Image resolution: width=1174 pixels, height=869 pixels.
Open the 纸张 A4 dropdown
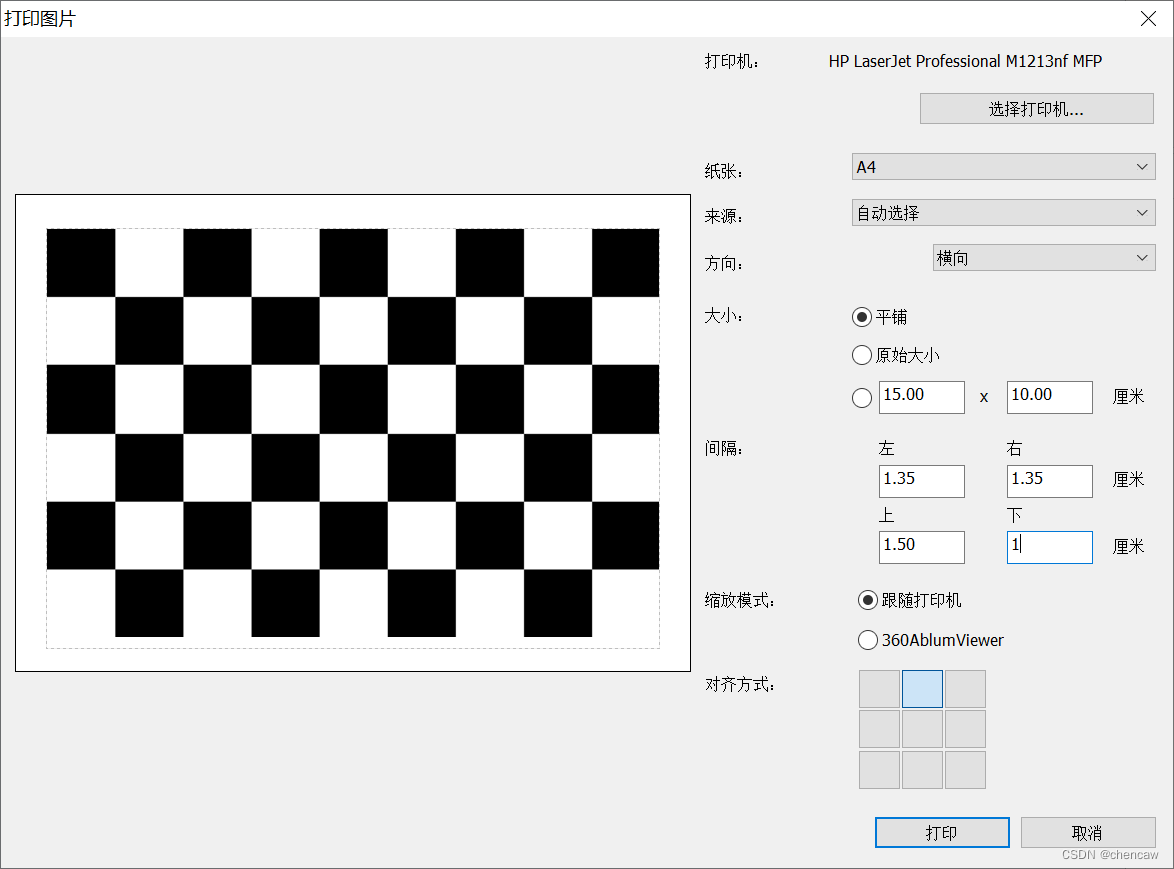(x=1003, y=166)
